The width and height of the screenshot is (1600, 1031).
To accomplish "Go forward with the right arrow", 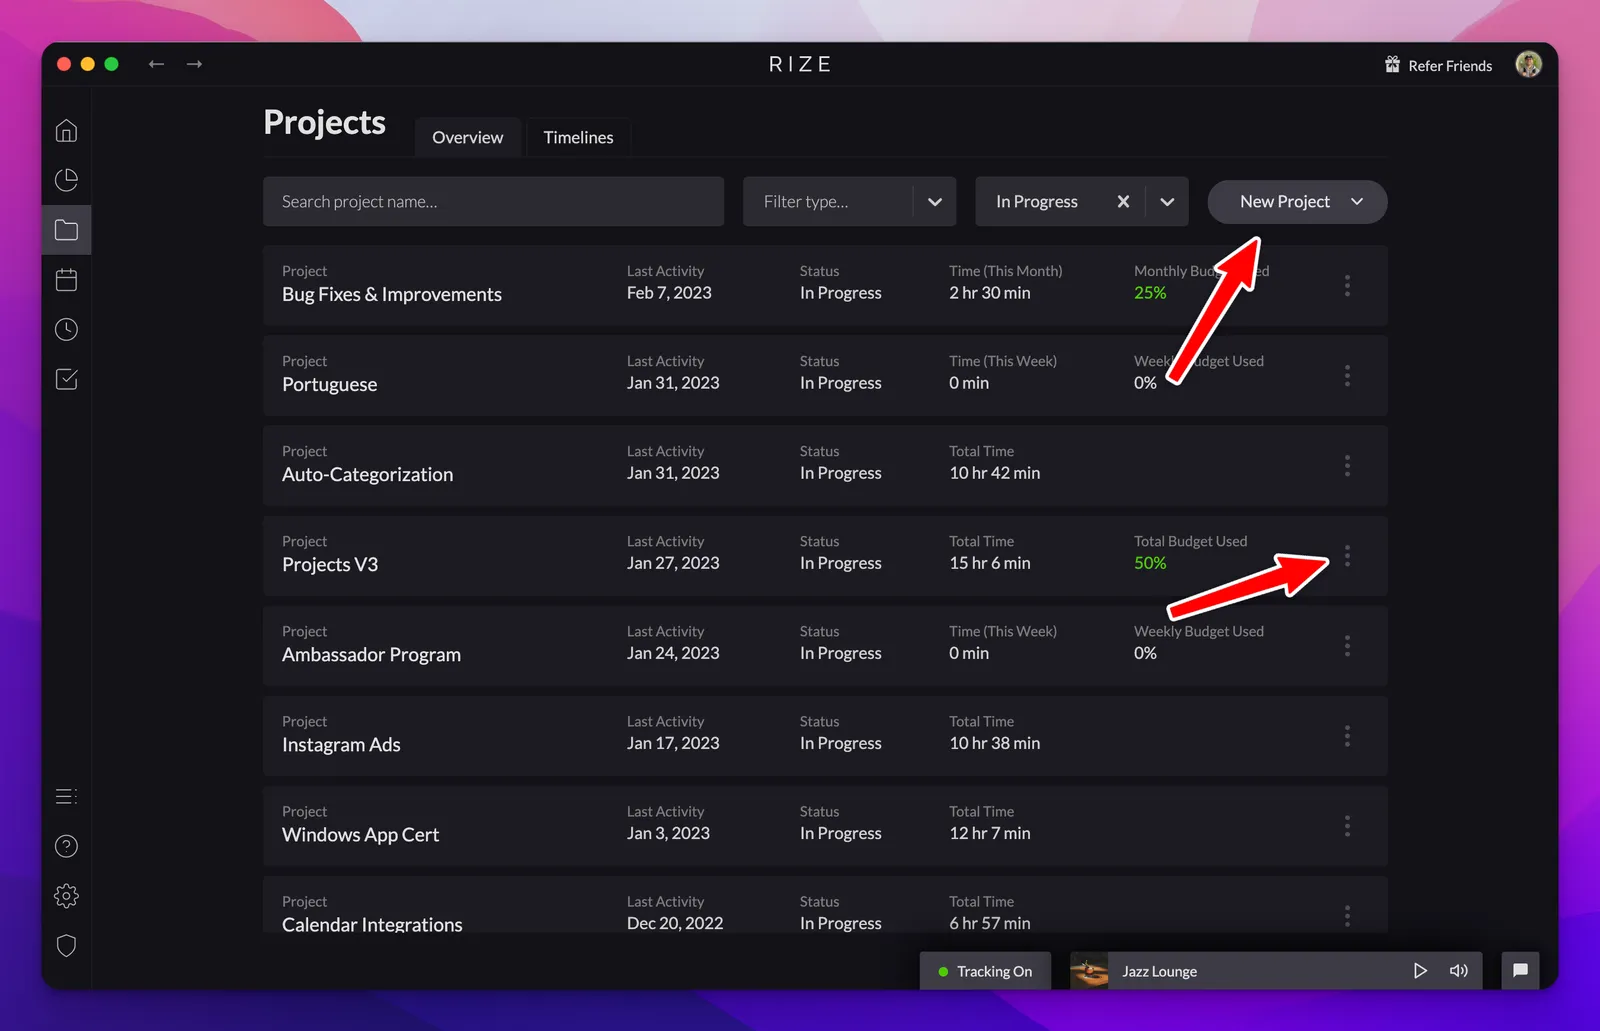I will click(194, 64).
